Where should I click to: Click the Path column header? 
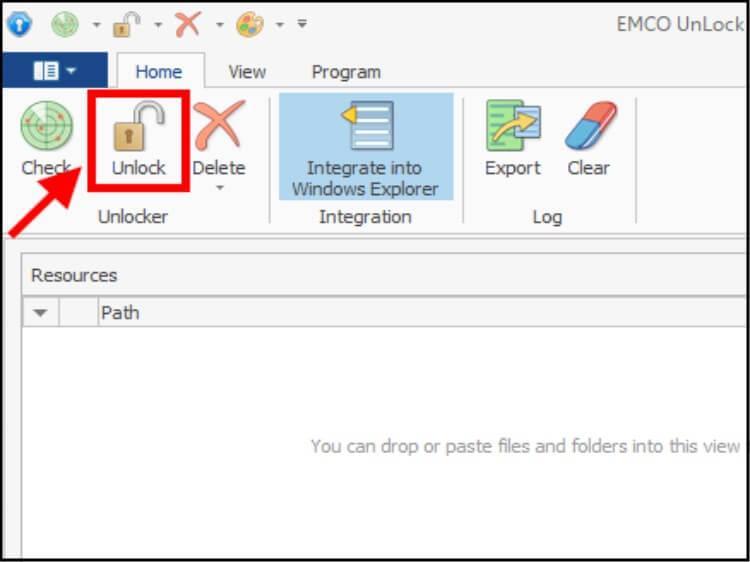click(x=423, y=313)
